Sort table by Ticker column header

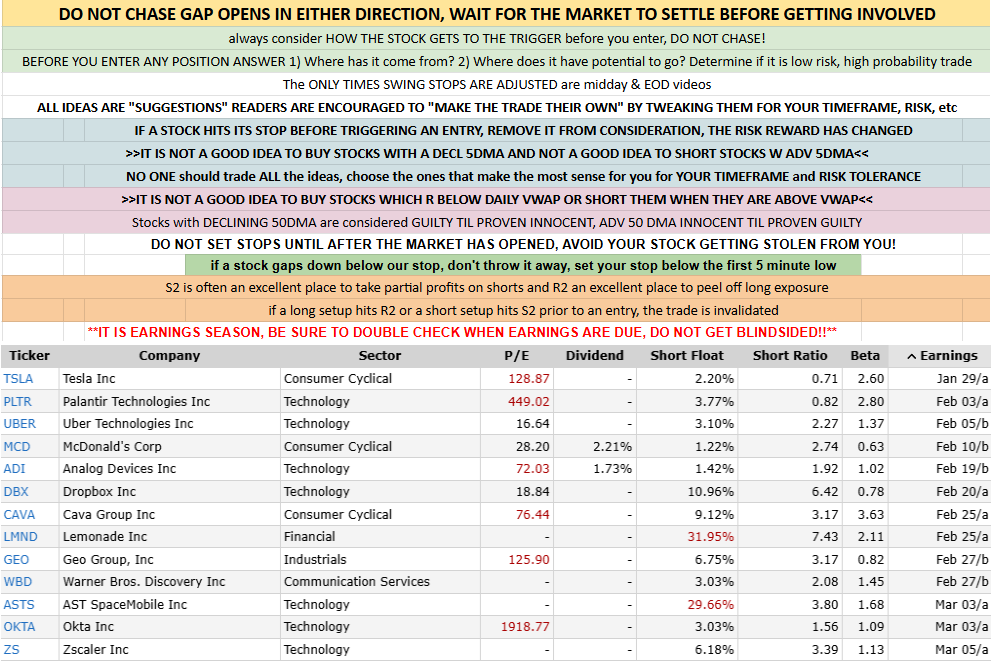click(x=30, y=355)
